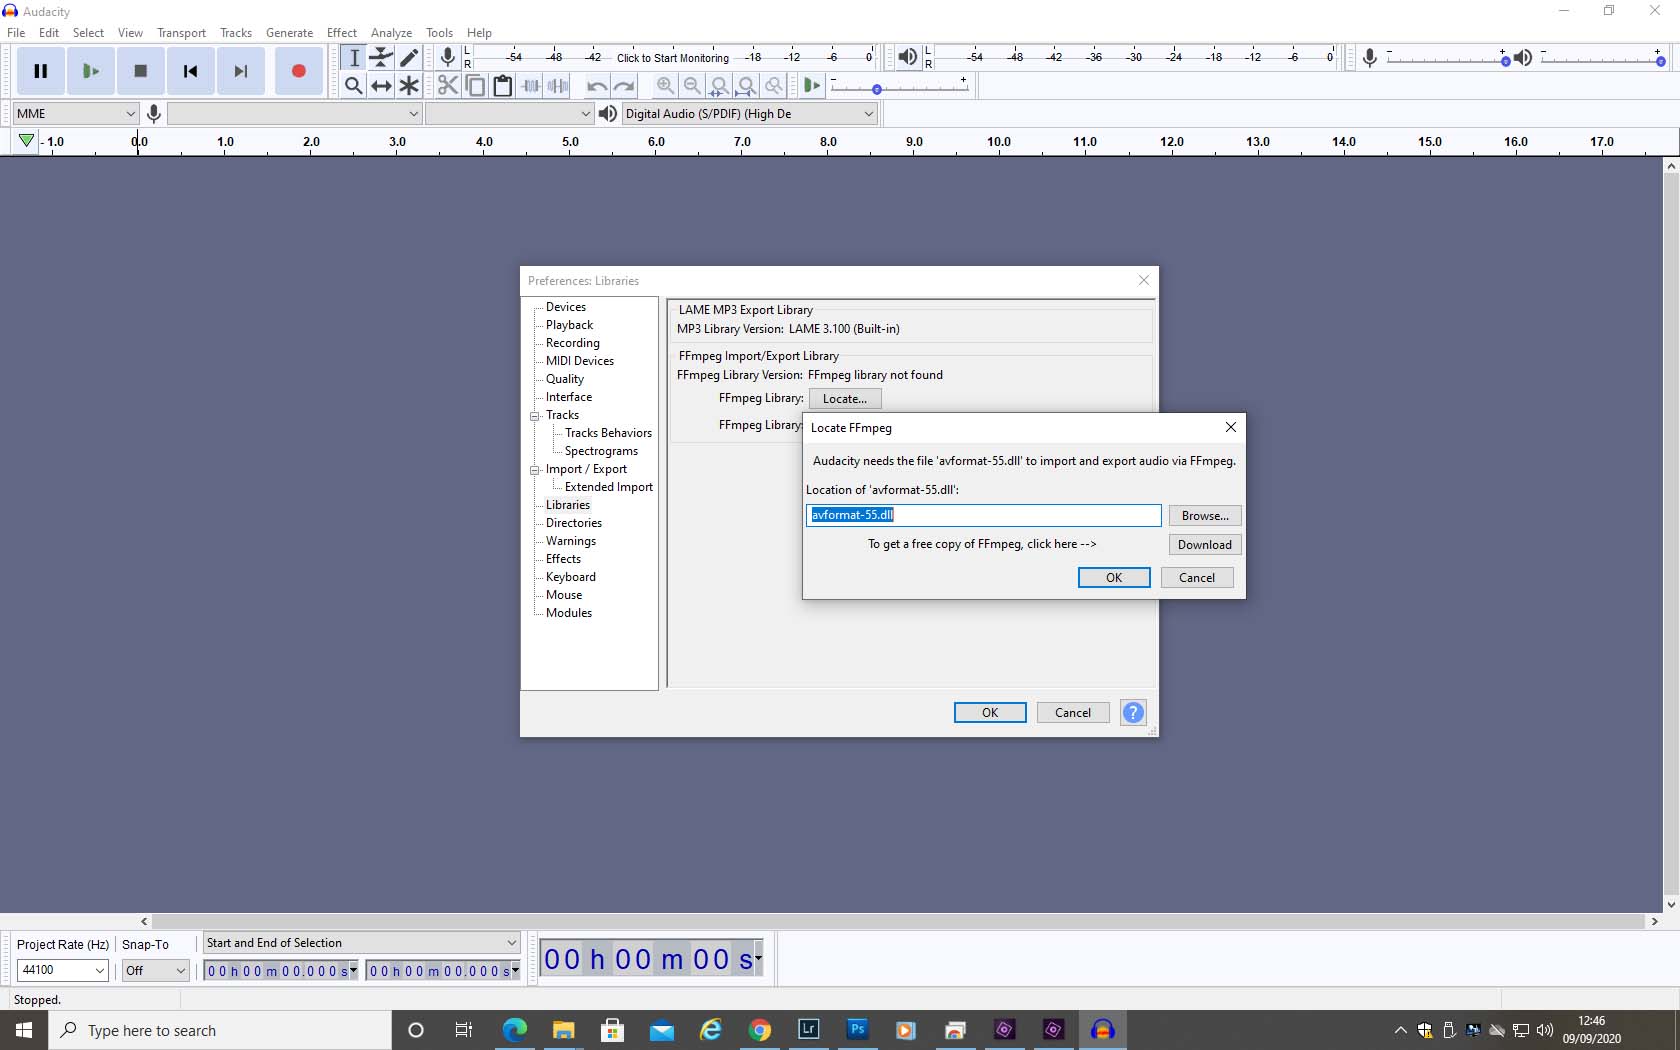Open the Analyze menu

click(x=391, y=32)
